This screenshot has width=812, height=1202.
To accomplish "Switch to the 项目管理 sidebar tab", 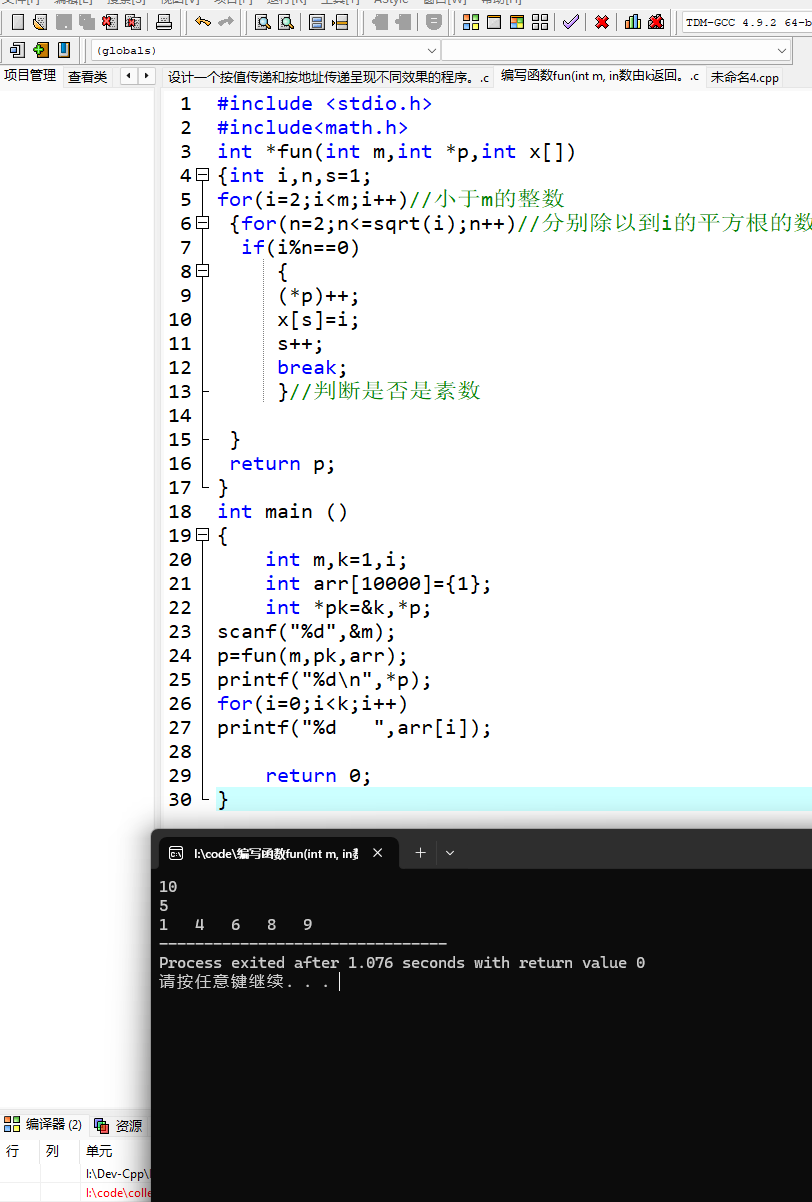I will tap(30, 76).
